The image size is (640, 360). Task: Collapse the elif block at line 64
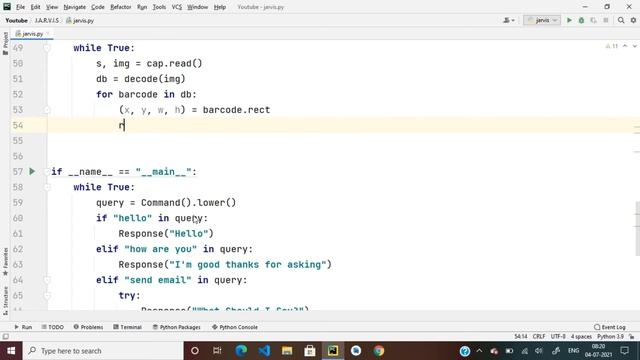pos(47,280)
